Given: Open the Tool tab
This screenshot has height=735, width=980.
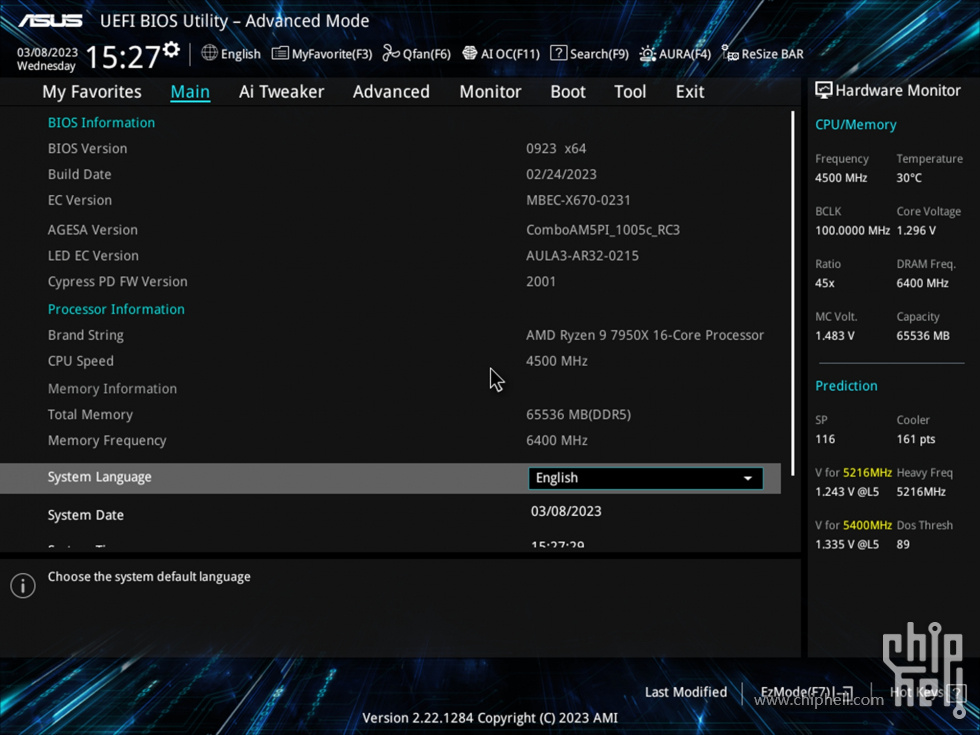Looking at the screenshot, I should [630, 92].
